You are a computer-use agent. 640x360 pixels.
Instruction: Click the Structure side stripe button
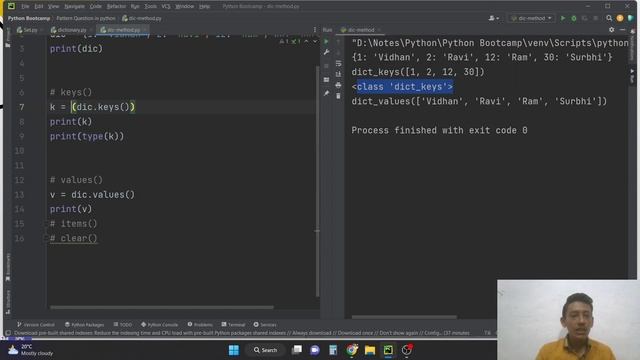click(x=8, y=302)
